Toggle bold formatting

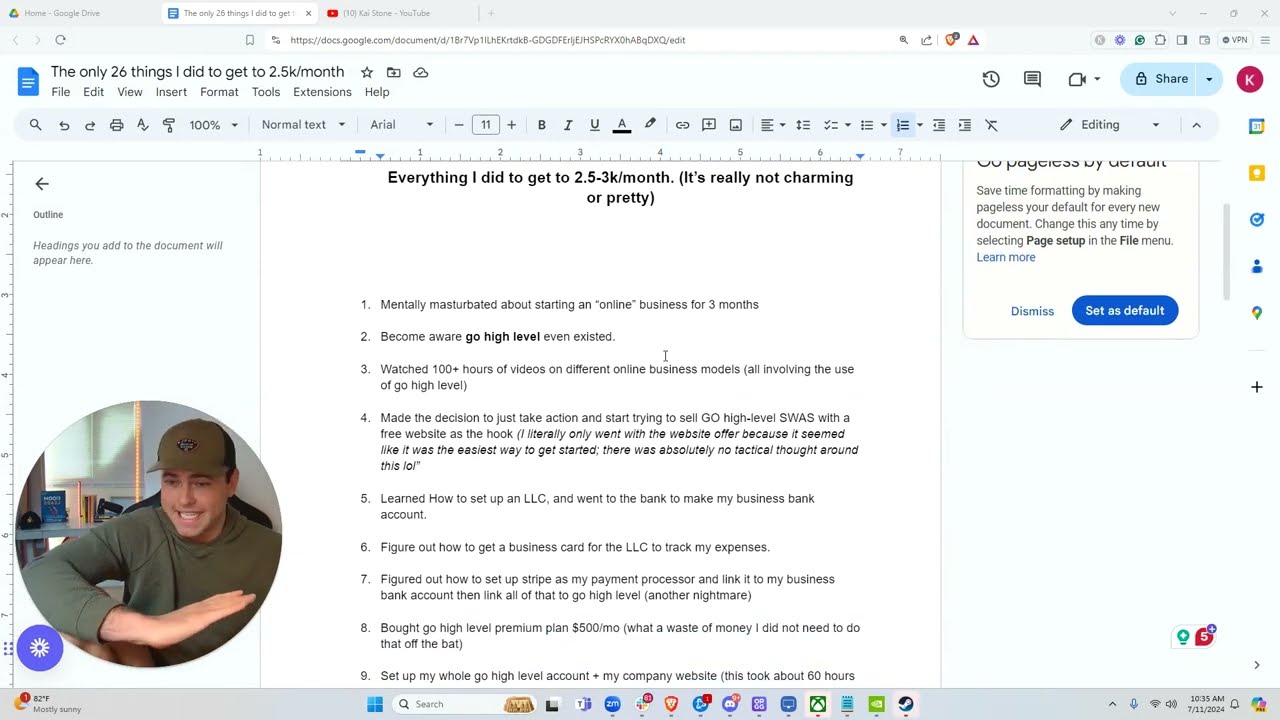click(x=542, y=125)
